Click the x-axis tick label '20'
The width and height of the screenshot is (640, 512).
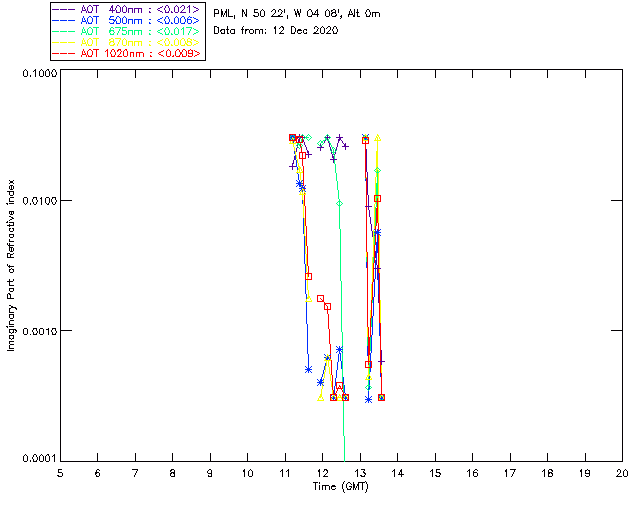pos(622,473)
